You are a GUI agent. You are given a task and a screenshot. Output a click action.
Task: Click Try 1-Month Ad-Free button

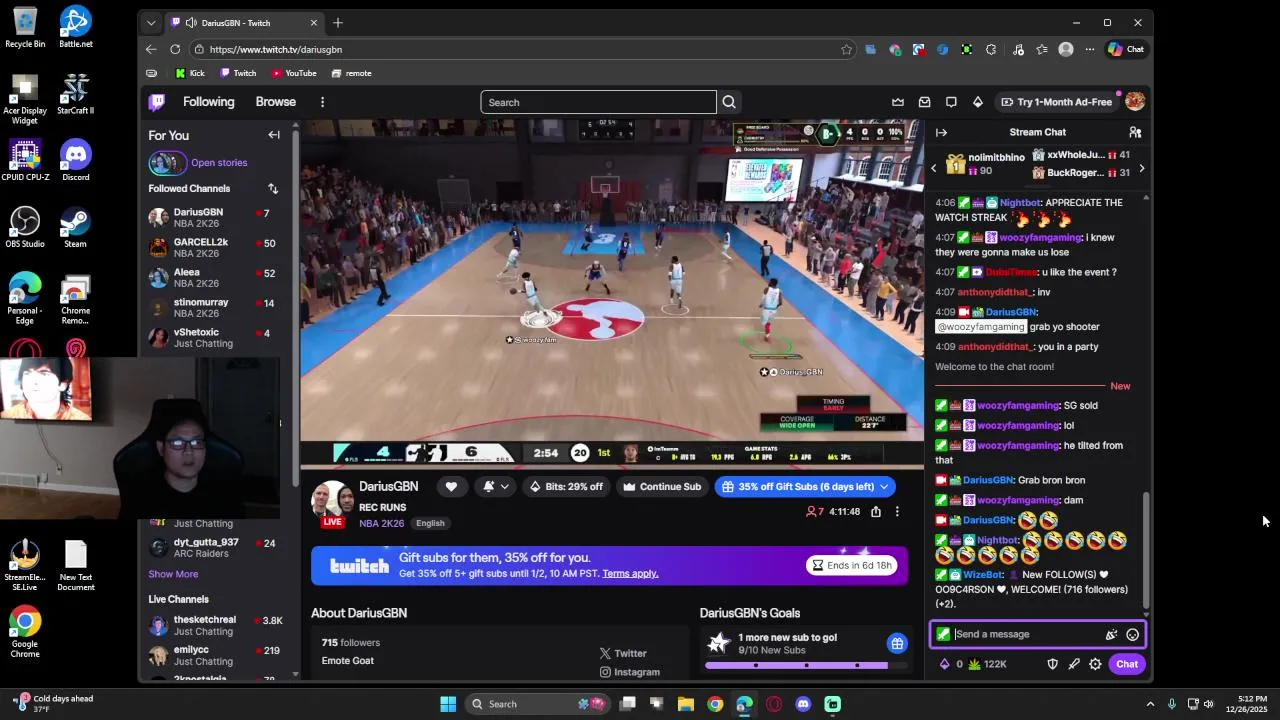(x=1056, y=102)
